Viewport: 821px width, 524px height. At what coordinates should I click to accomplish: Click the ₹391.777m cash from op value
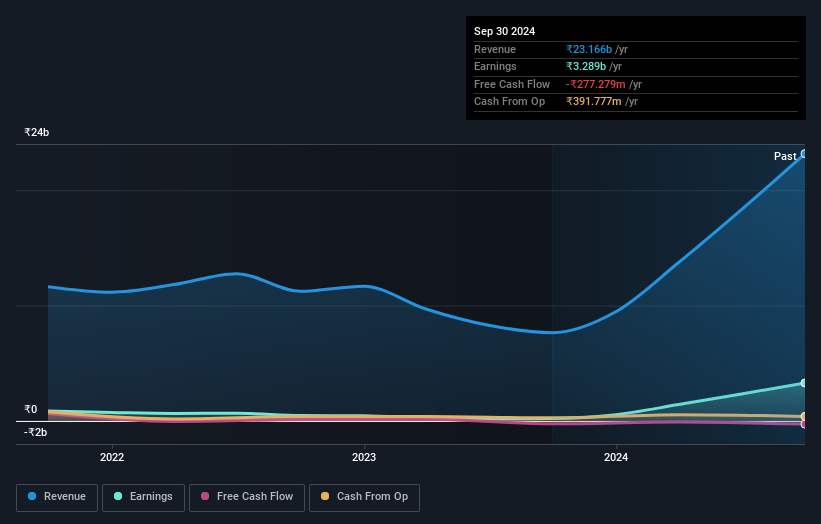[x=594, y=102]
